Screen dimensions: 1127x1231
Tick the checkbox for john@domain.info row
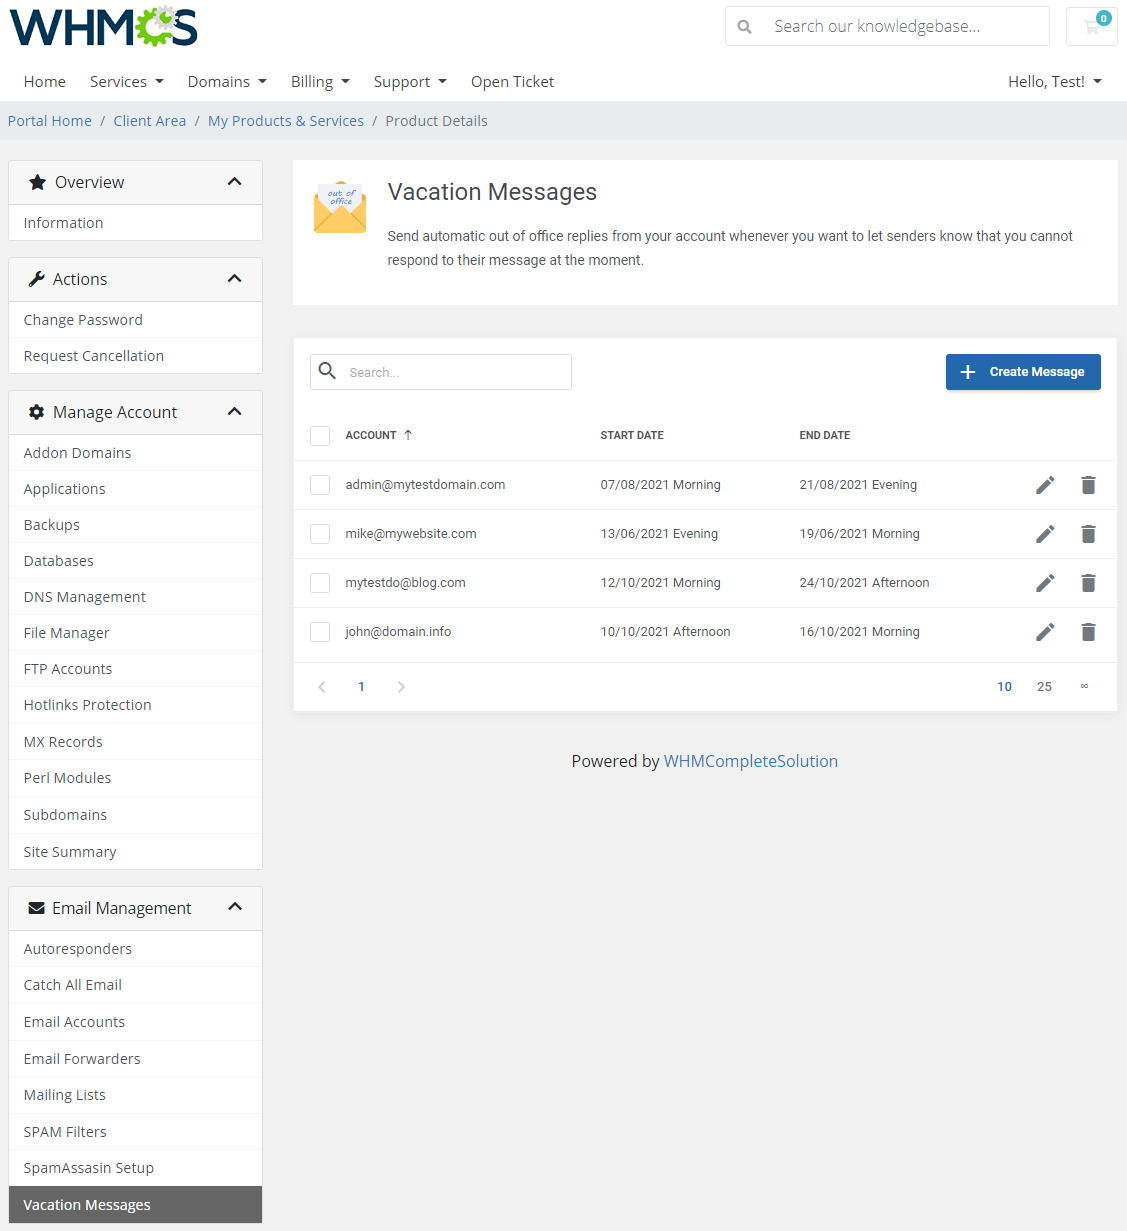[x=320, y=631]
